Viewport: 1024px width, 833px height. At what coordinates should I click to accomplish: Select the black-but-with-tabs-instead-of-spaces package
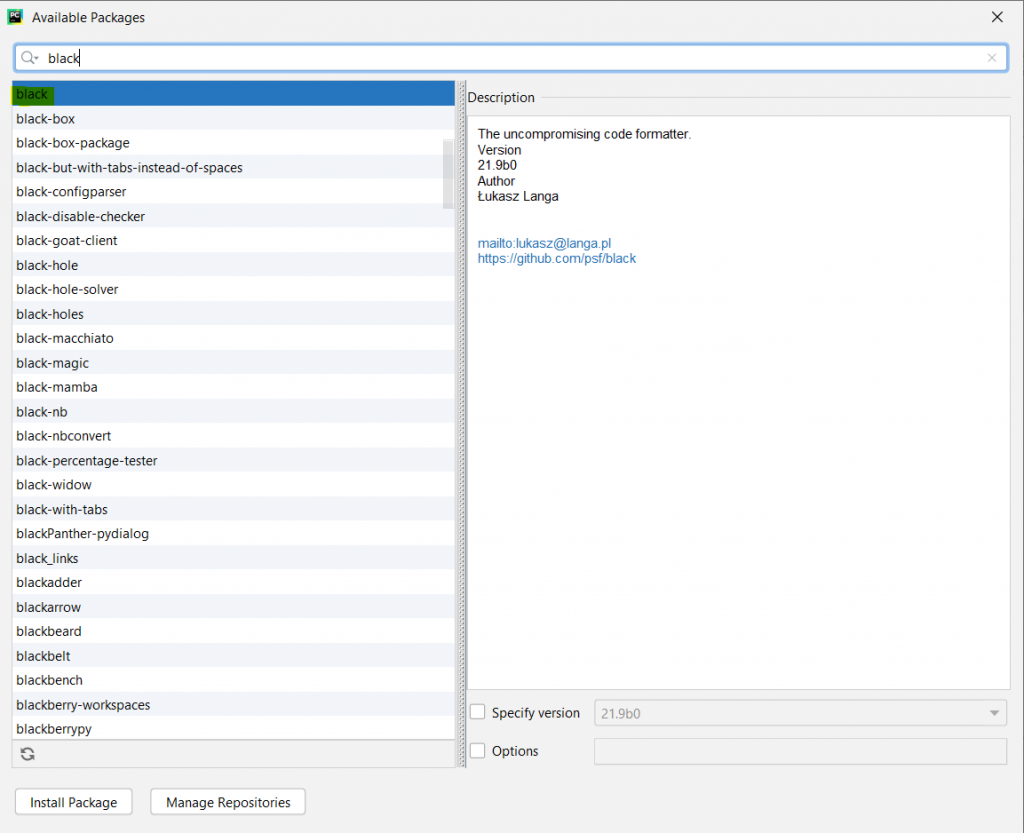tap(130, 167)
